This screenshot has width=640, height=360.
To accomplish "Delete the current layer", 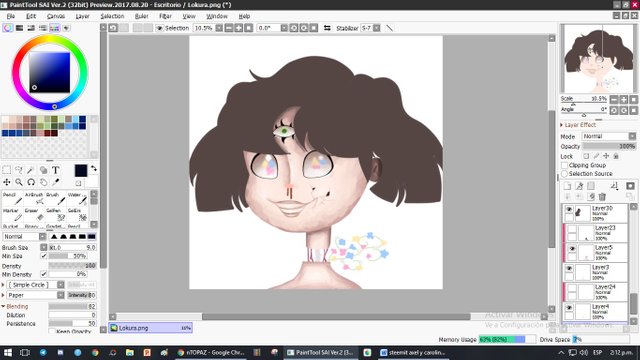I will (x=602, y=197).
